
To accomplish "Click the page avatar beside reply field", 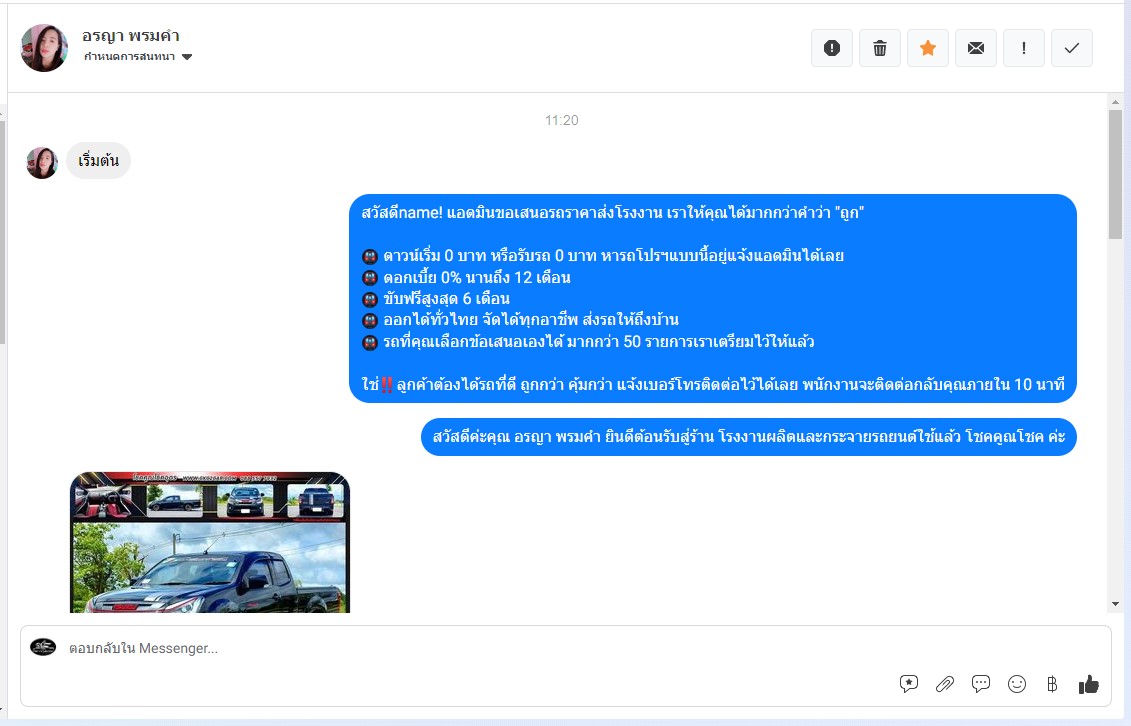I will click(x=43, y=647).
